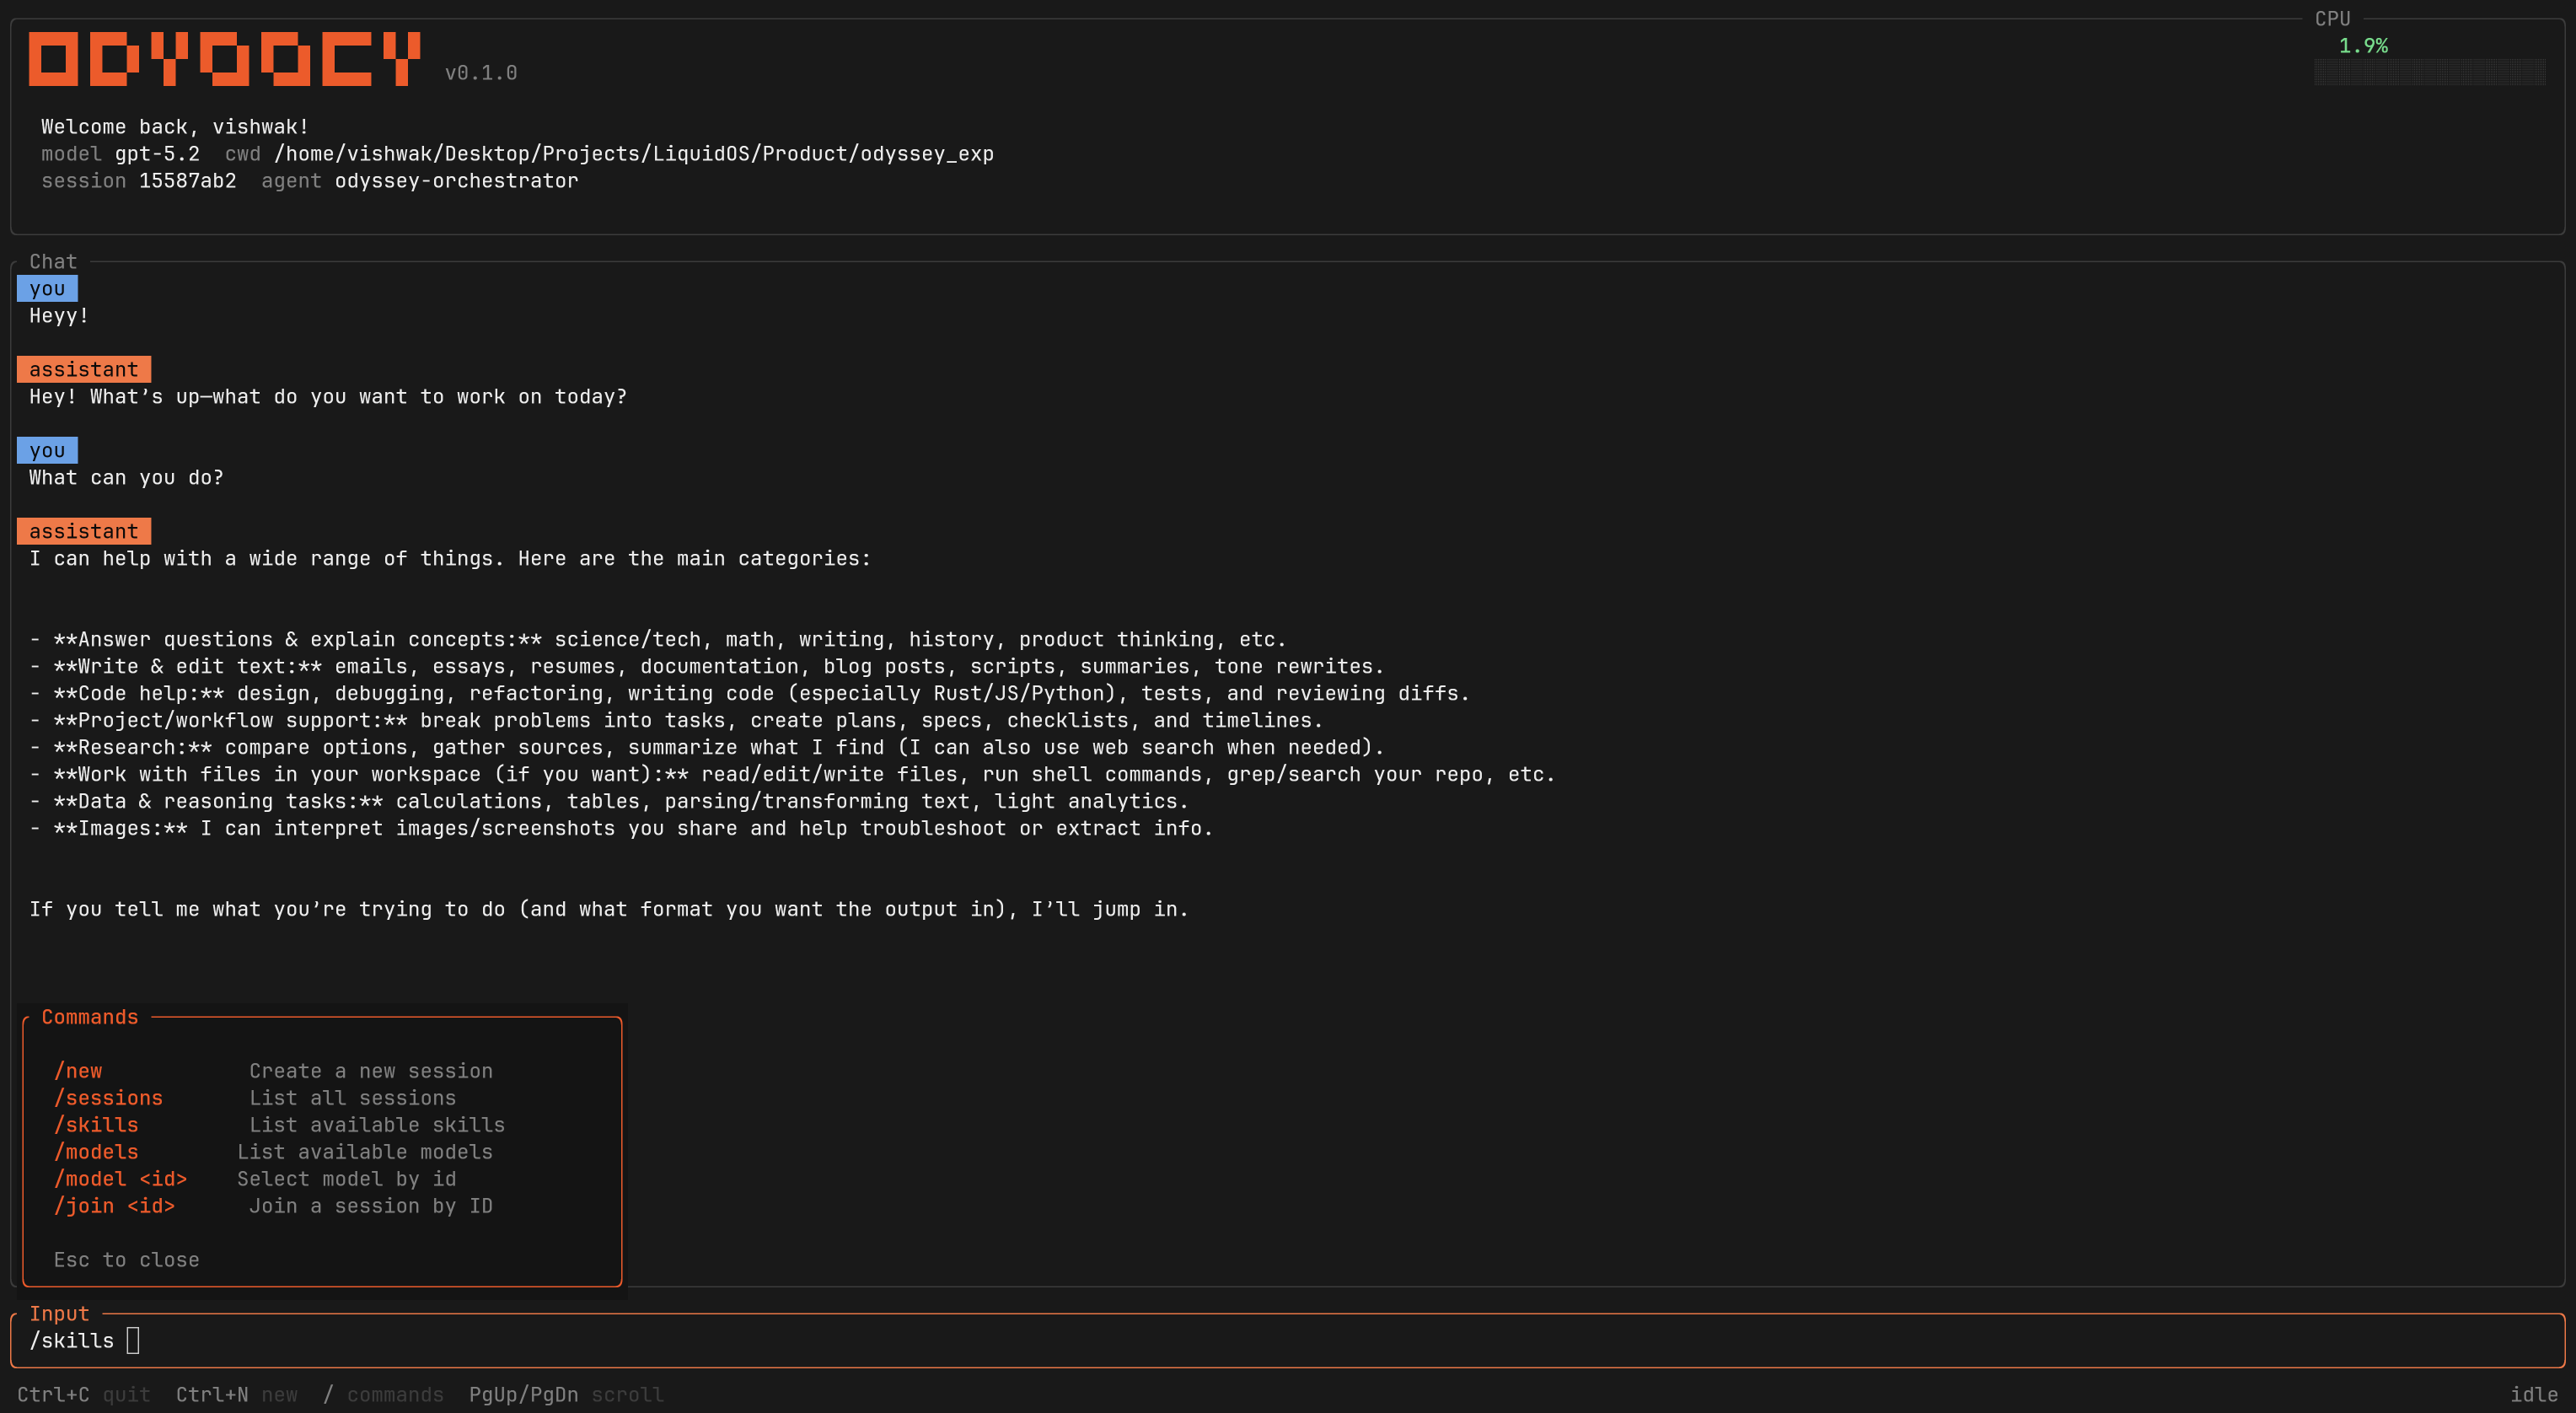
Task: Click the 'Ctrl+N new' shortcut hint
Action: pyautogui.click(x=237, y=1395)
